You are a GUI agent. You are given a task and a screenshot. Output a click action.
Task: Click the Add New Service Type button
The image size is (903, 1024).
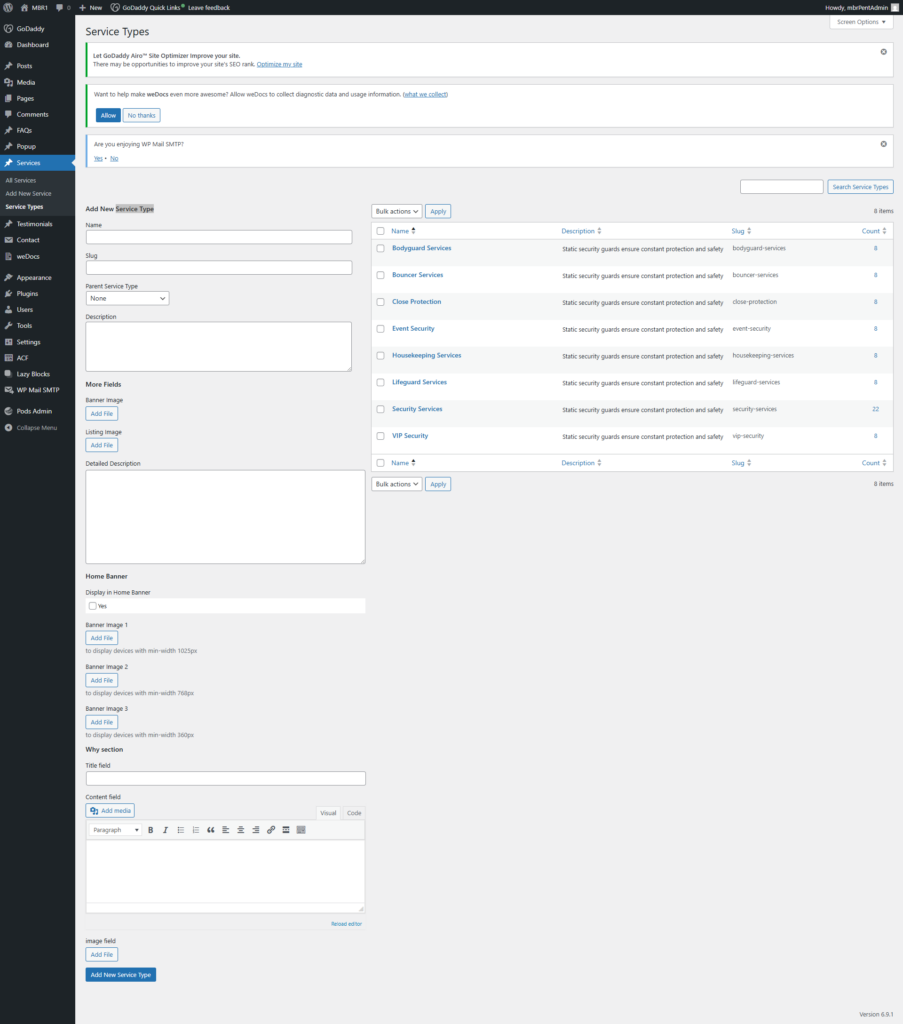(120, 974)
